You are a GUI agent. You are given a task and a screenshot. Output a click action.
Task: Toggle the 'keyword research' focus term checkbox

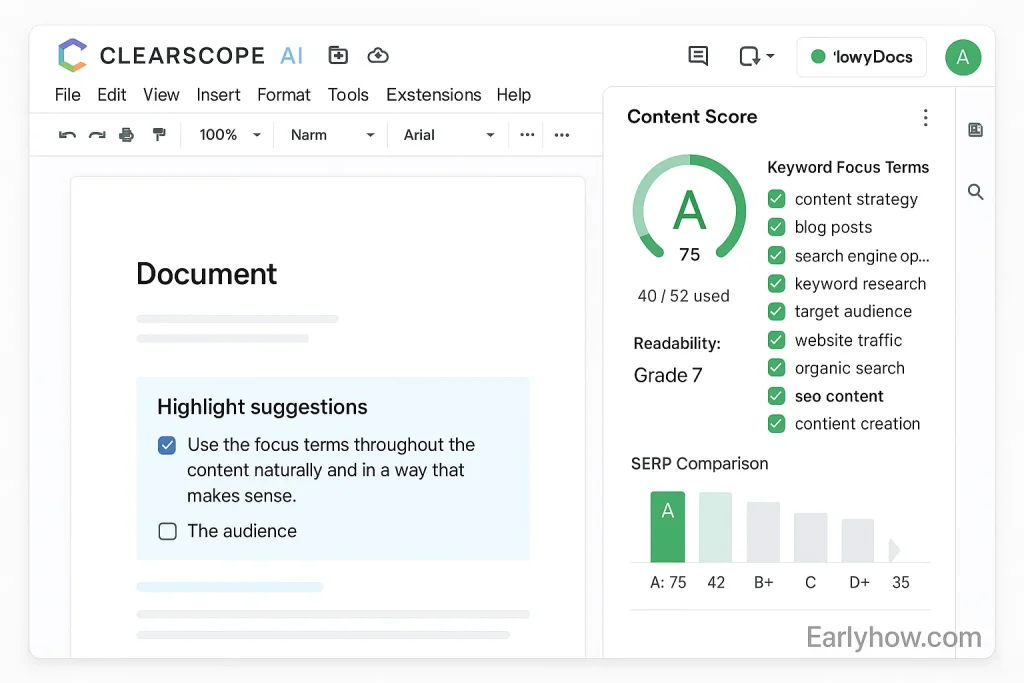click(x=776, y=284)
